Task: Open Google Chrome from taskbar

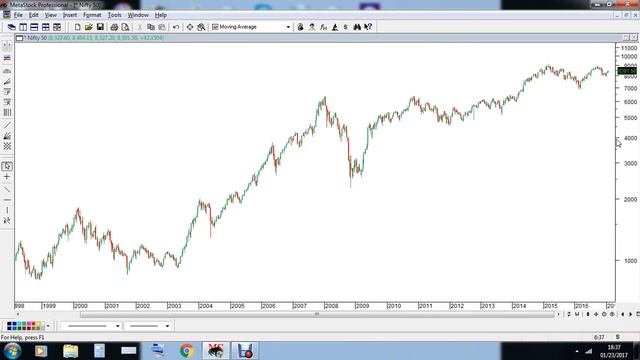Action: (x=187, y=351)
